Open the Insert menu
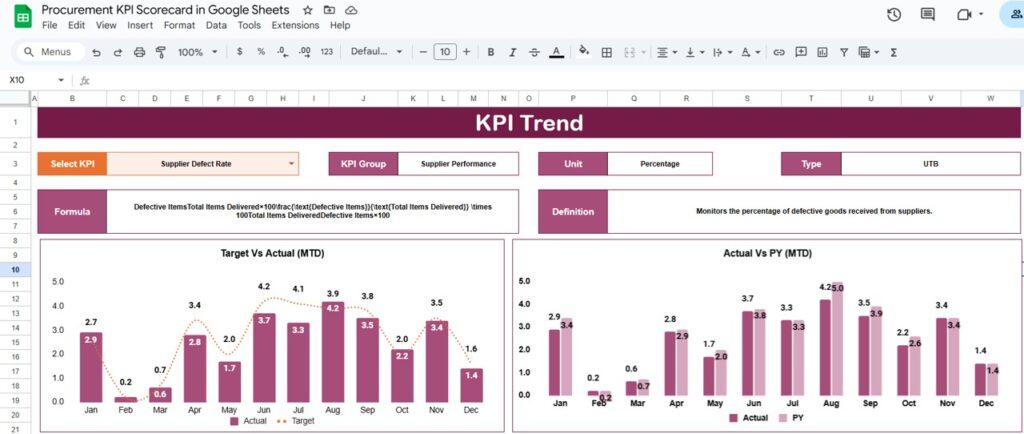This screenshot has height=434, width=1024. tap(140, 25)
